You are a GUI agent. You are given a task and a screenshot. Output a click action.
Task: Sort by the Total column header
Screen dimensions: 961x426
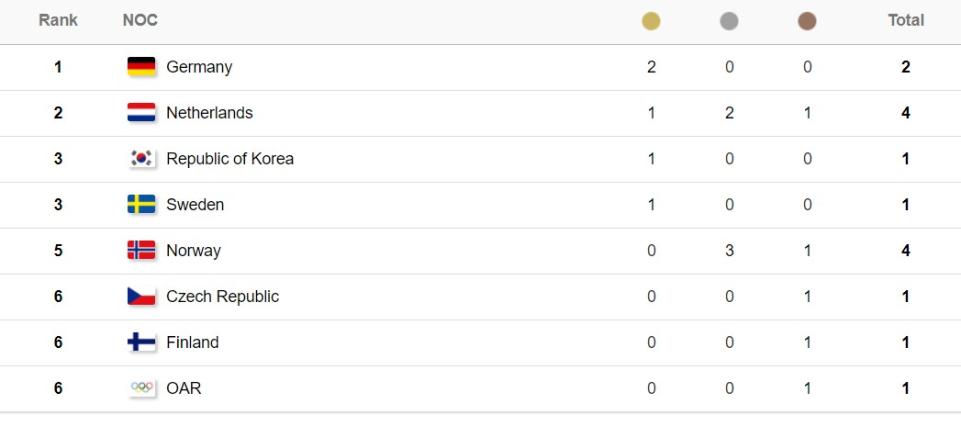(x=905, y=21)
